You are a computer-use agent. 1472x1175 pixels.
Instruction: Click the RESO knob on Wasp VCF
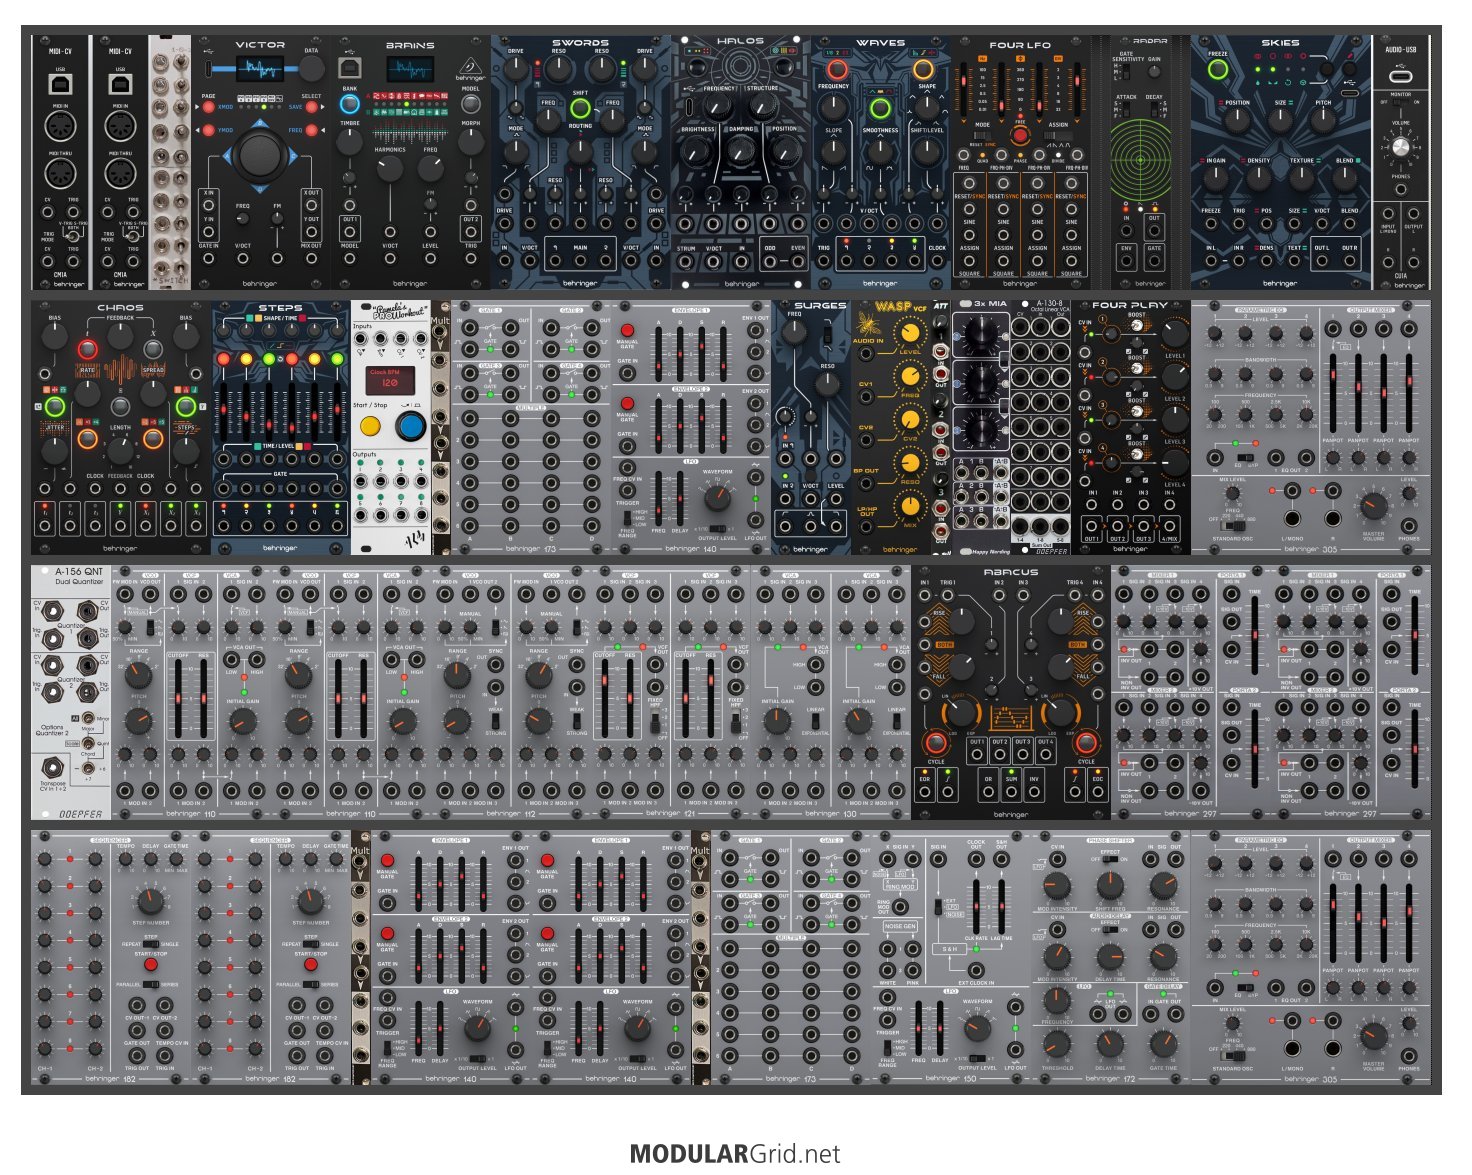coord(910,463)
